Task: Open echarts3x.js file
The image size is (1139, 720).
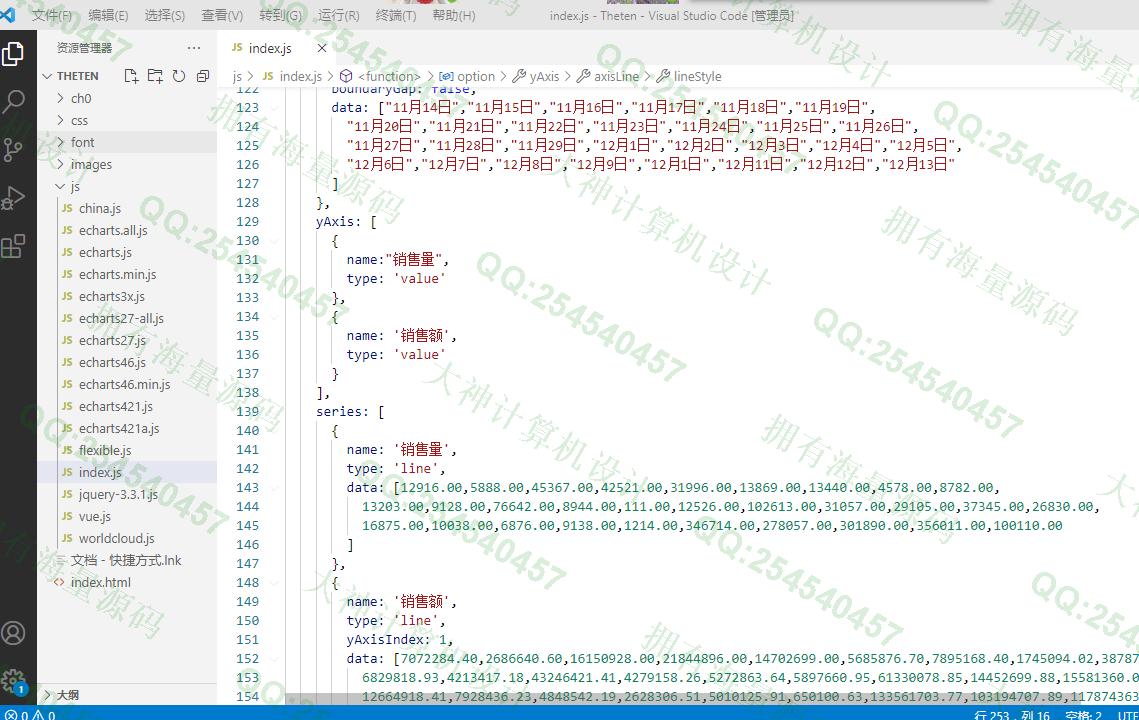Action: point(127,296)
